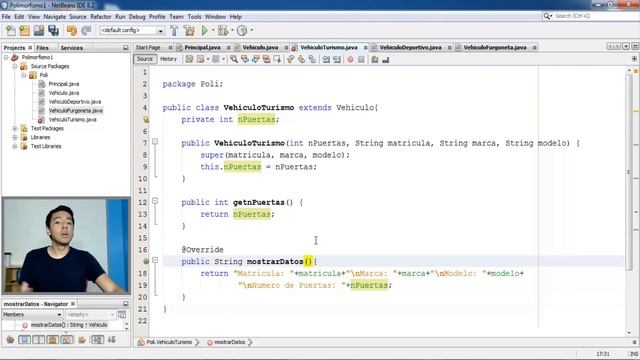
Task: Click the Uncomment code icon
Action: coord(385,60)
